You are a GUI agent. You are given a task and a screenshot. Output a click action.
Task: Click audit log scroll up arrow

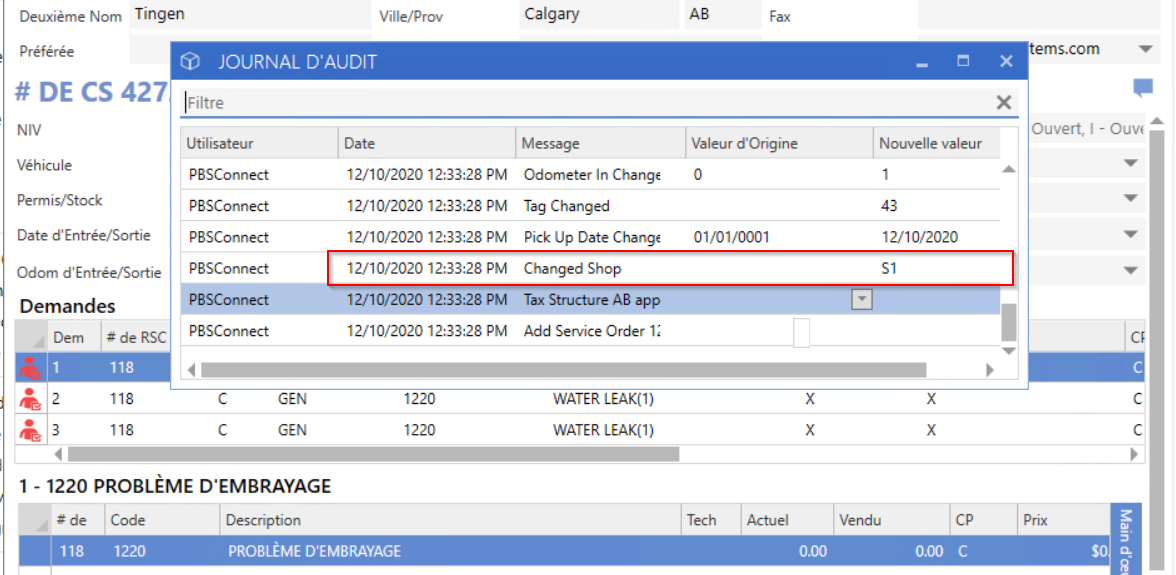click(1009, 169)
